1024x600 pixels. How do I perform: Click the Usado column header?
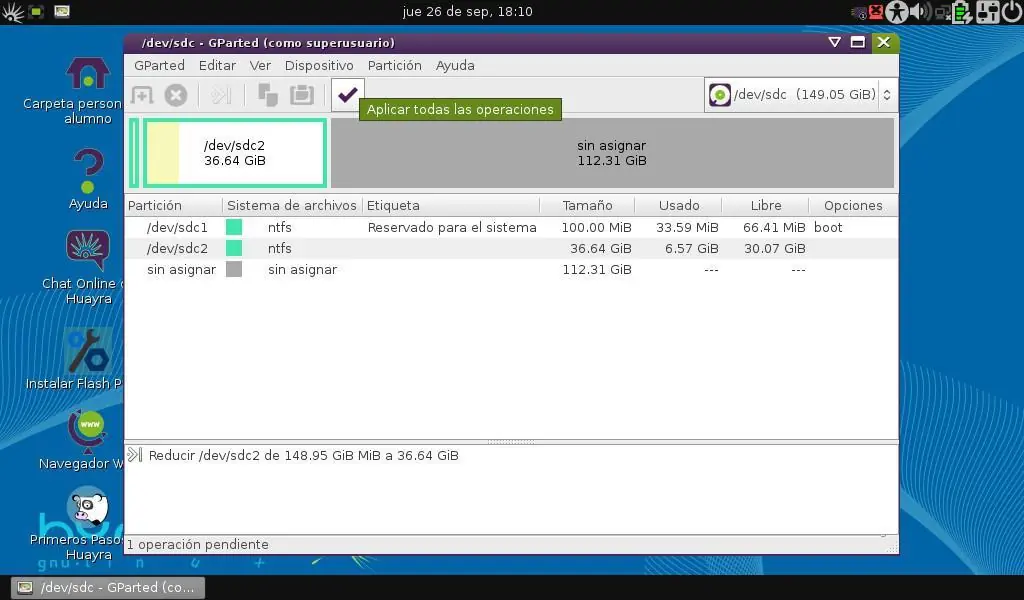pyautogui.click(x=679, y=206)
